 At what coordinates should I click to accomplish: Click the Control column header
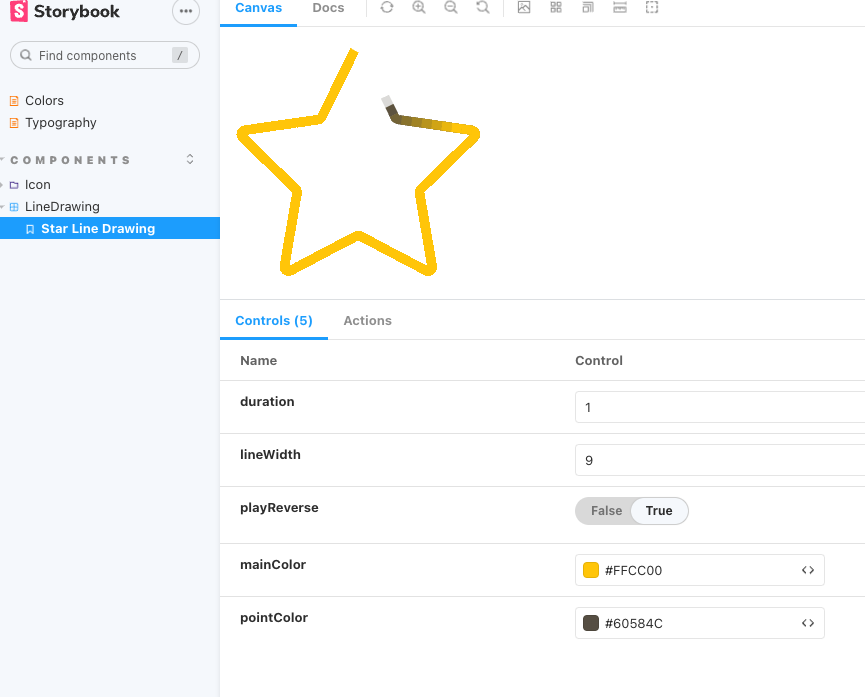pyautogui.click(x=599, y=360)
